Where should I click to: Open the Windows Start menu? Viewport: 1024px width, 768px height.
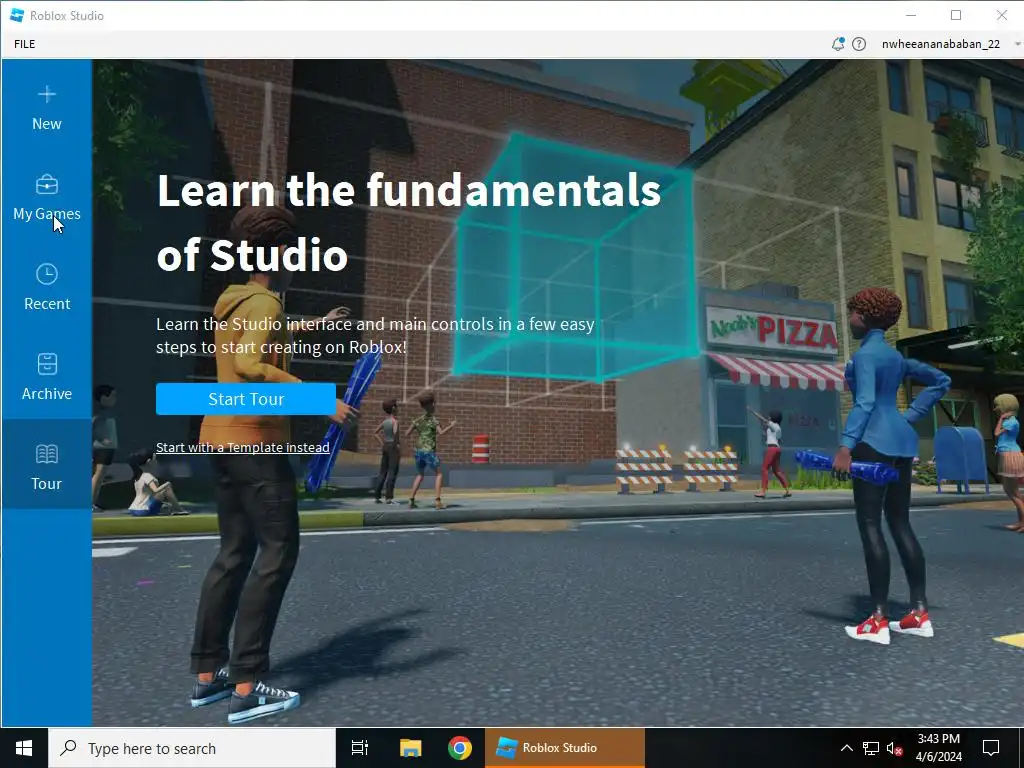coord(24,748)
